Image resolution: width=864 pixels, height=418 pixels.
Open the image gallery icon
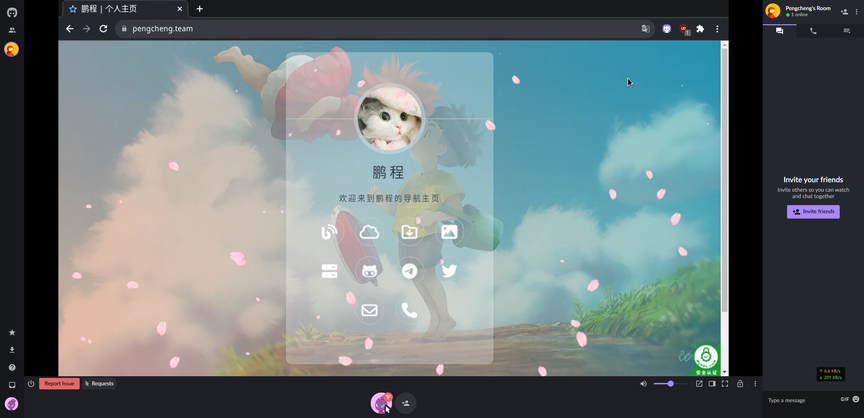point(449,232)
